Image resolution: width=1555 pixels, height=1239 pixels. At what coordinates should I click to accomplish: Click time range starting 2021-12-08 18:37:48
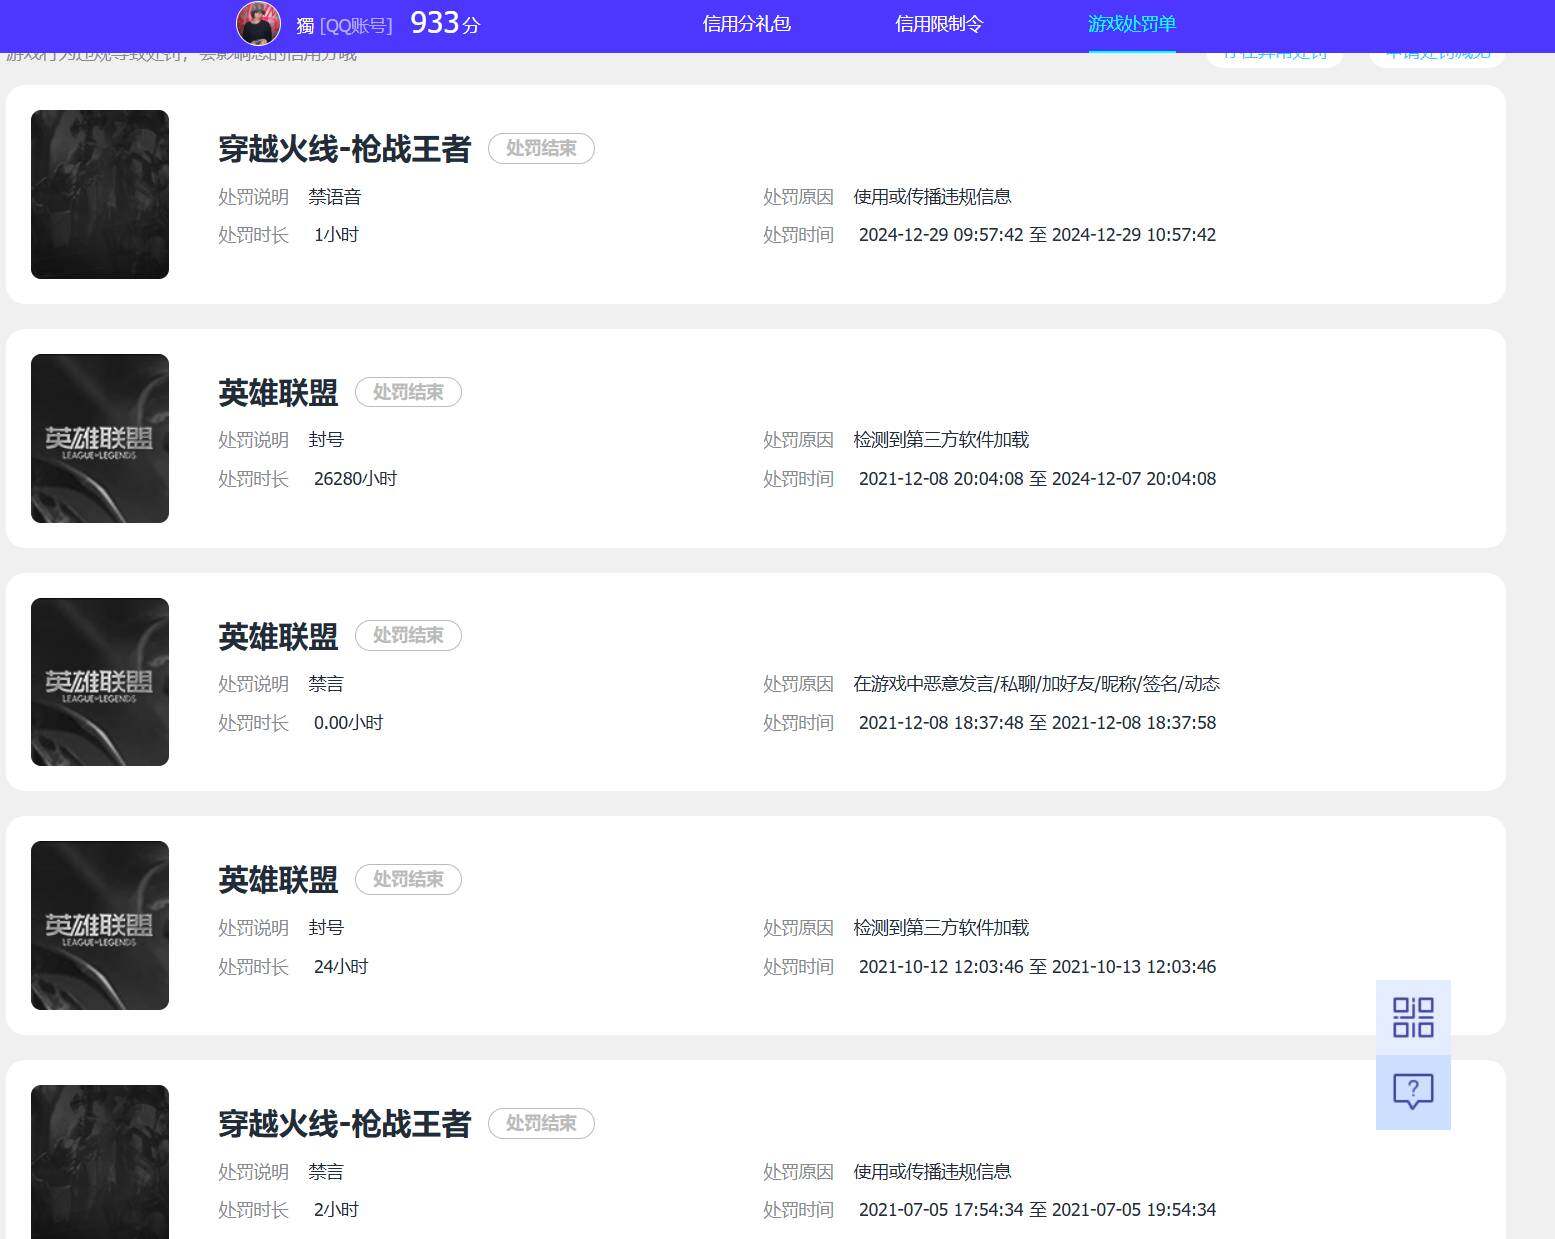tap(1037, 723)
